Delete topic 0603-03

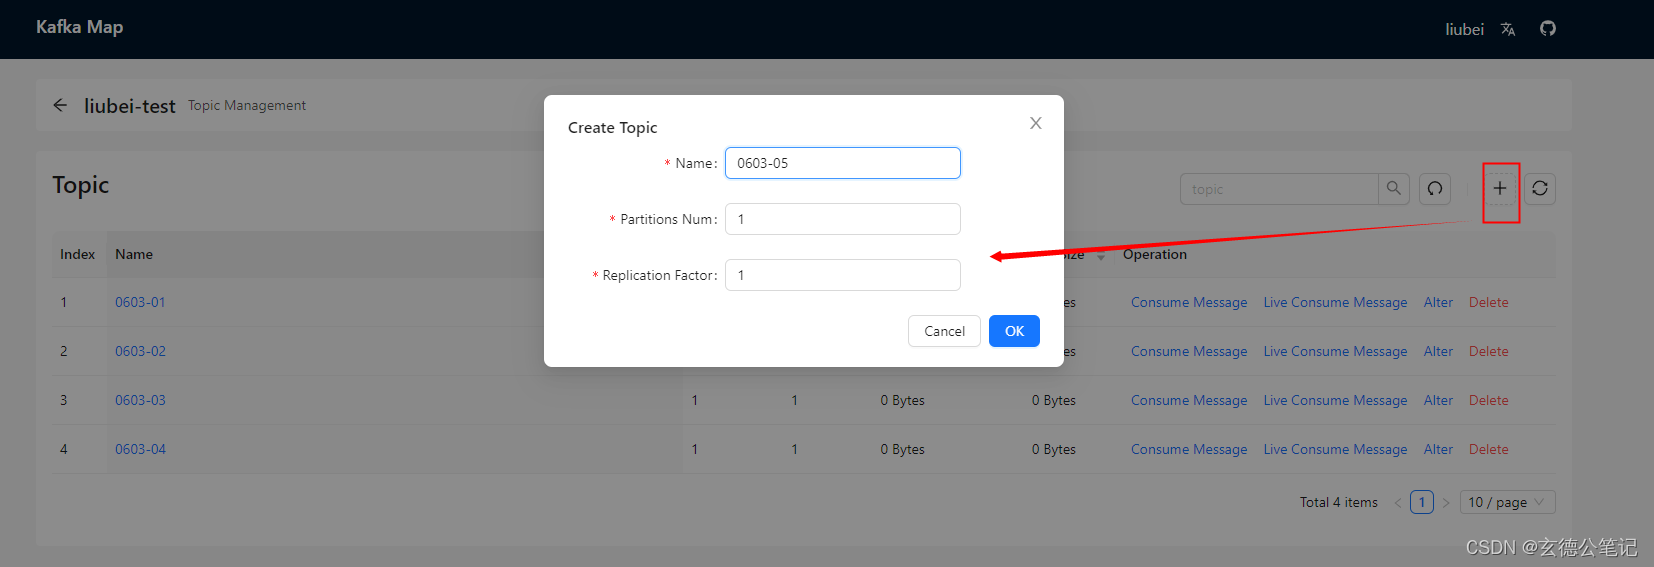[1488, 400]
